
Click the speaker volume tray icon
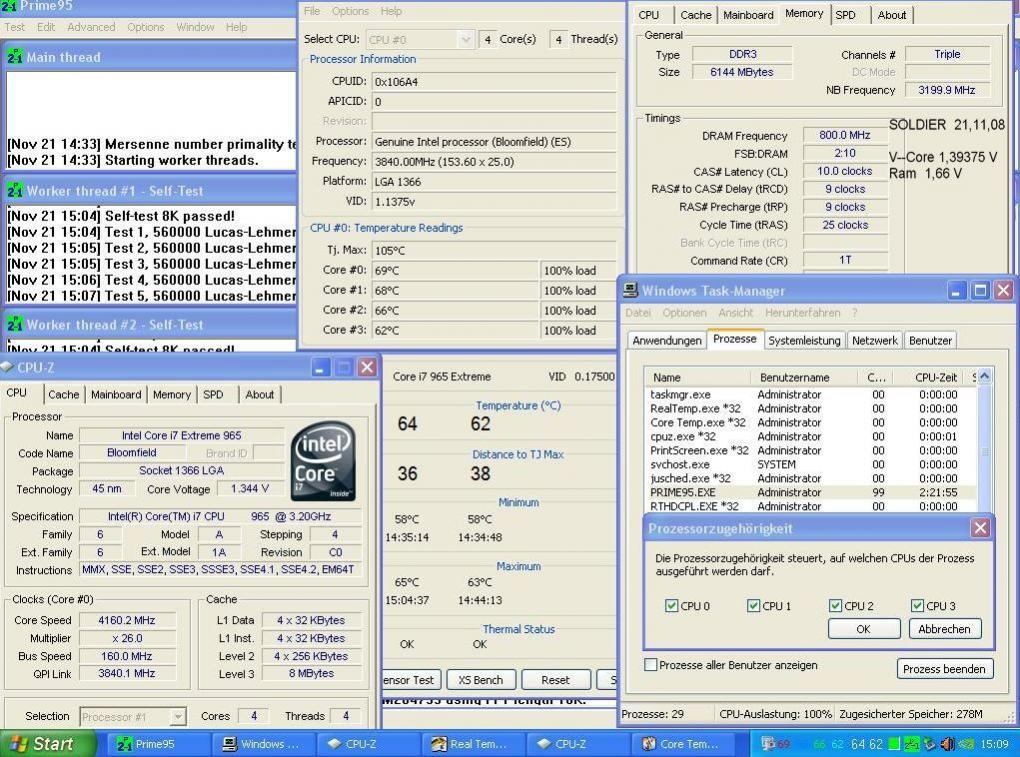point(948,743)
